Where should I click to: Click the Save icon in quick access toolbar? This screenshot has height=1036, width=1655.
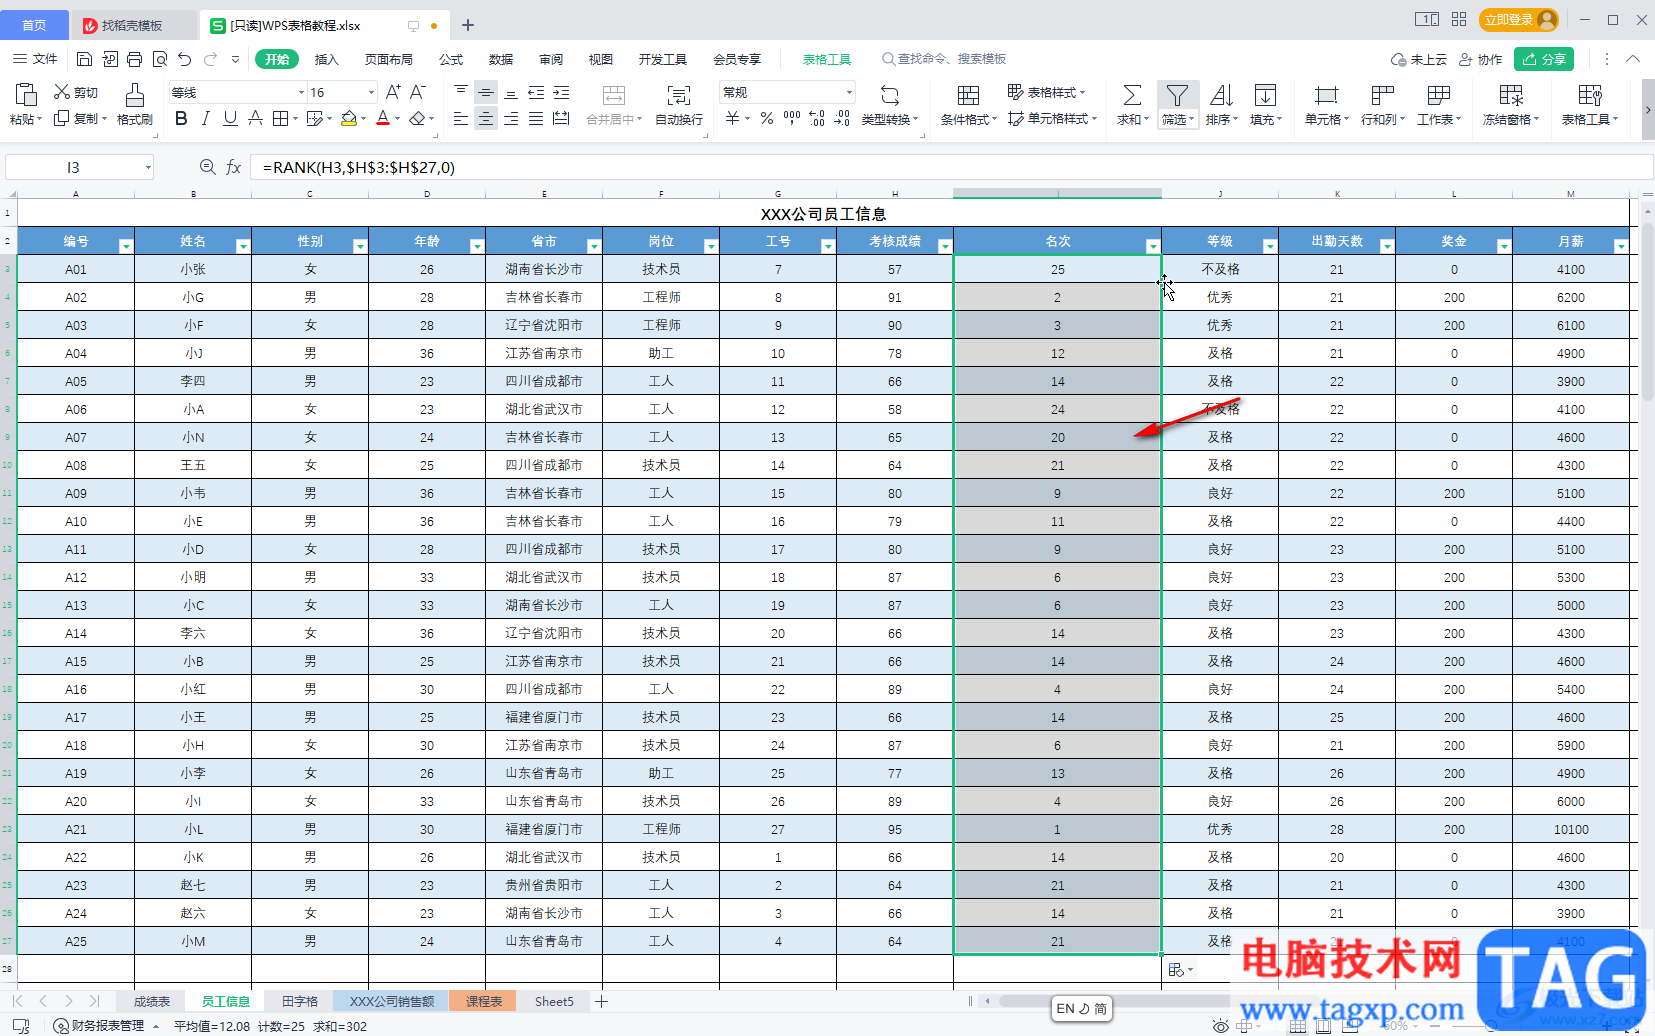pos(85,59)
